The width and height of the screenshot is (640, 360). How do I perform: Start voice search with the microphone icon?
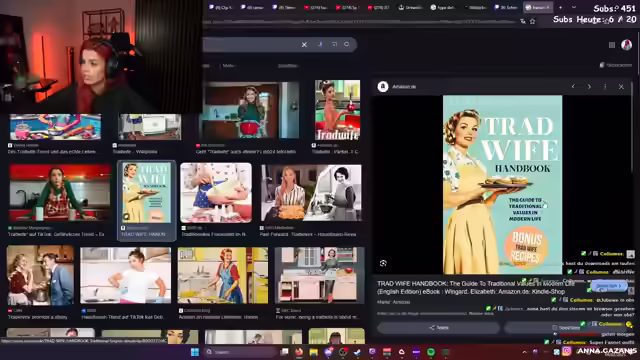click(x=320, y=44)
